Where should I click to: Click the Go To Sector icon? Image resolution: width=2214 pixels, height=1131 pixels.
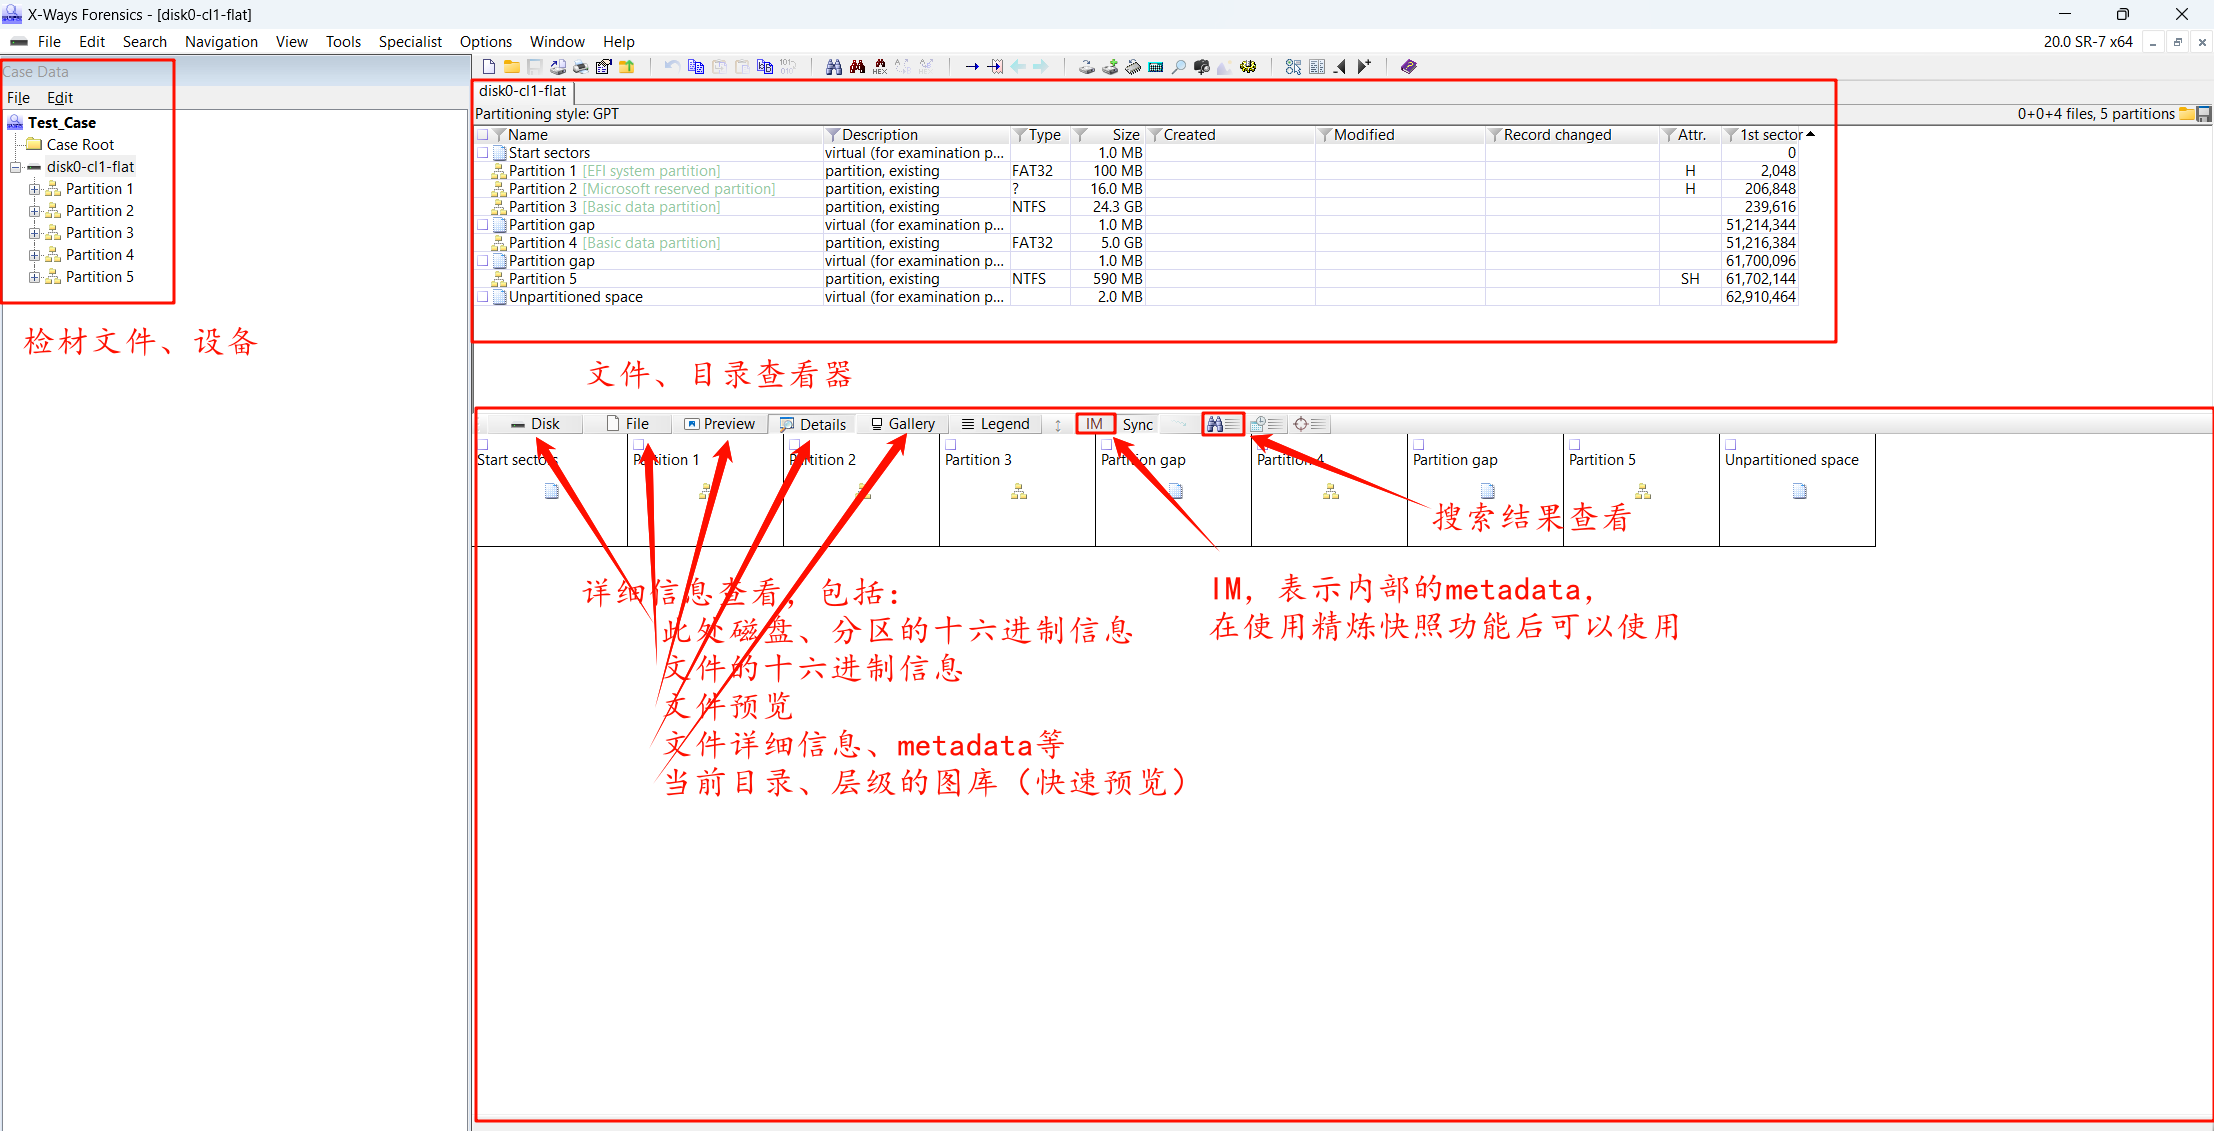coord(995,67)
